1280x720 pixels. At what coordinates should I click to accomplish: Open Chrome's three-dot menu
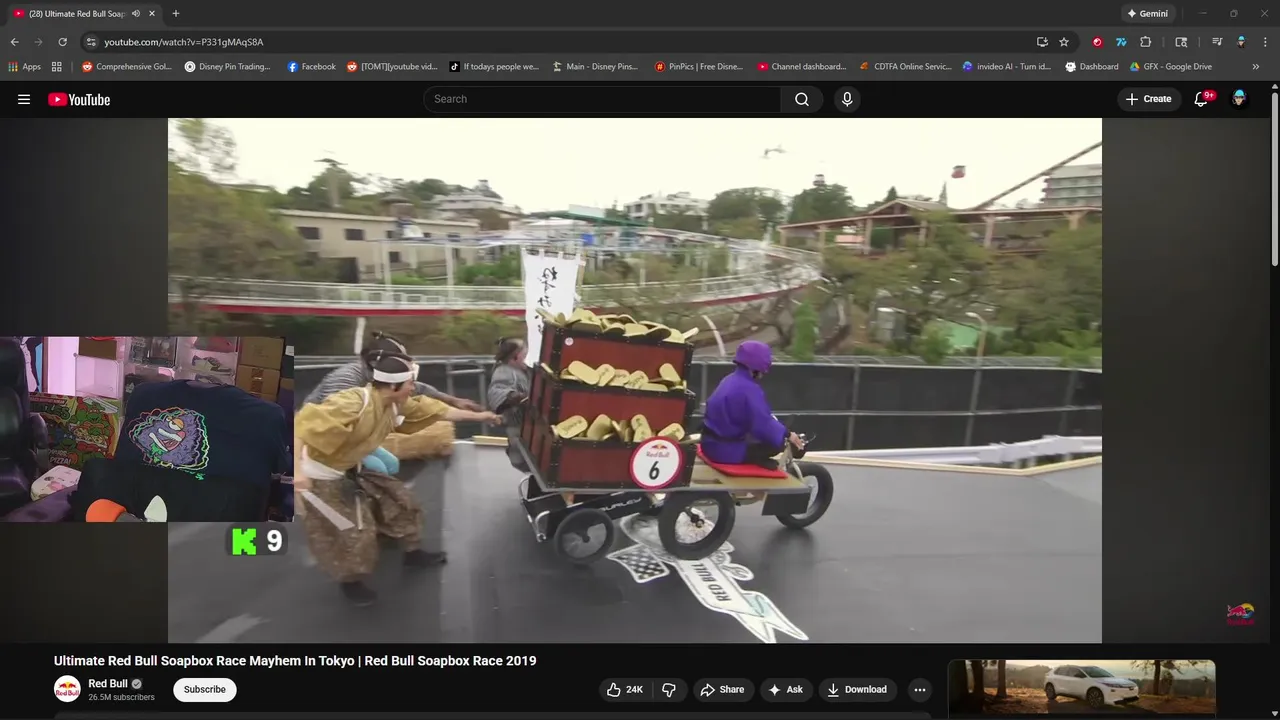click(x=1265, y=42)
